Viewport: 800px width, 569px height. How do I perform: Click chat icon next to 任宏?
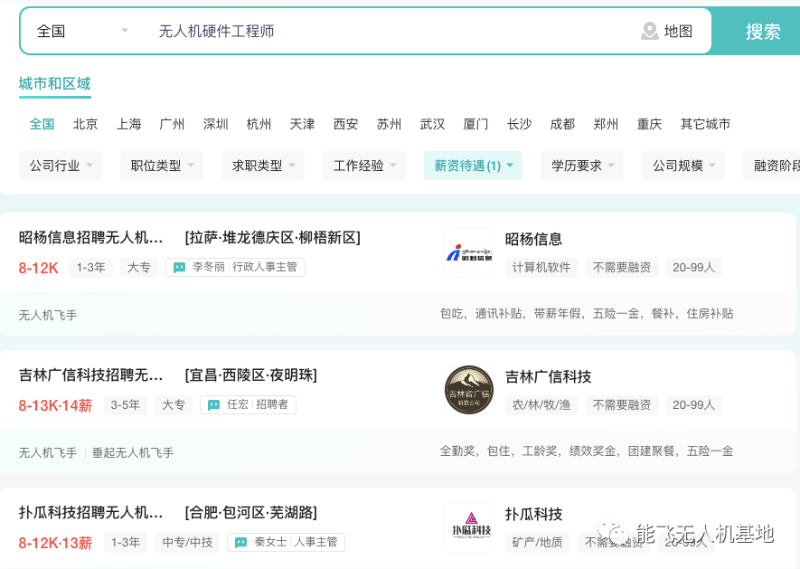coord(214,405)
